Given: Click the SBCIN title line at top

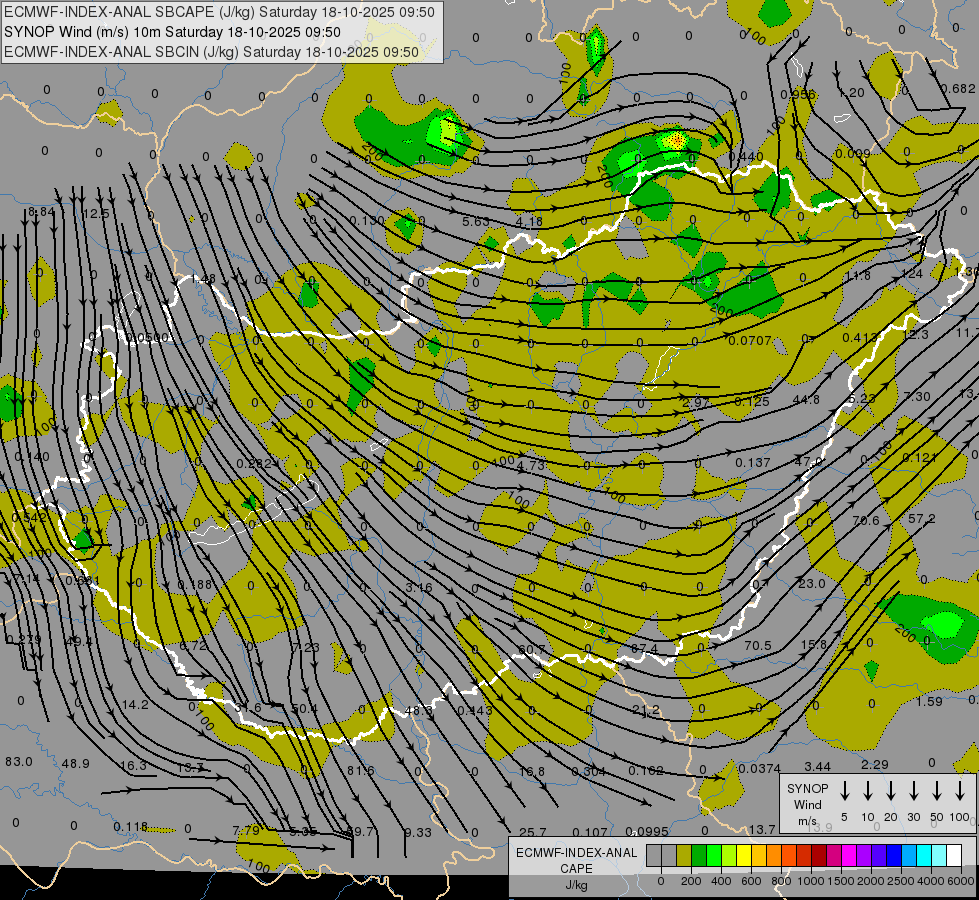Looking at the screenshot, I should pos(211,52).
